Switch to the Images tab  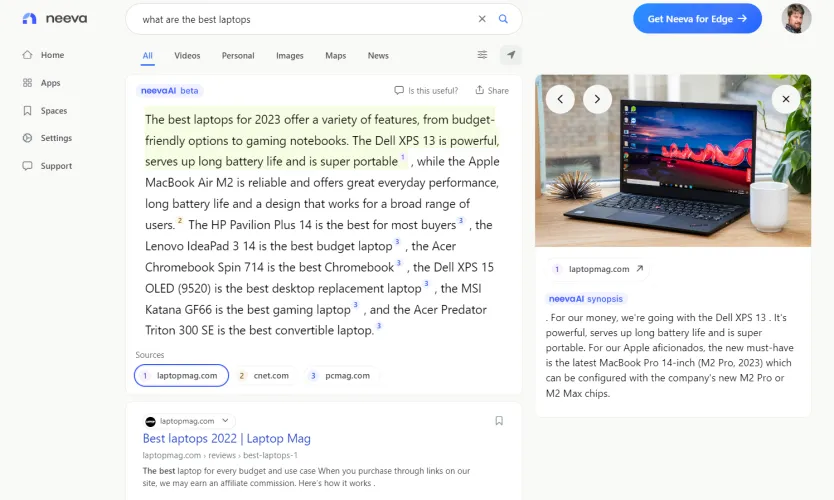[289, 56]
